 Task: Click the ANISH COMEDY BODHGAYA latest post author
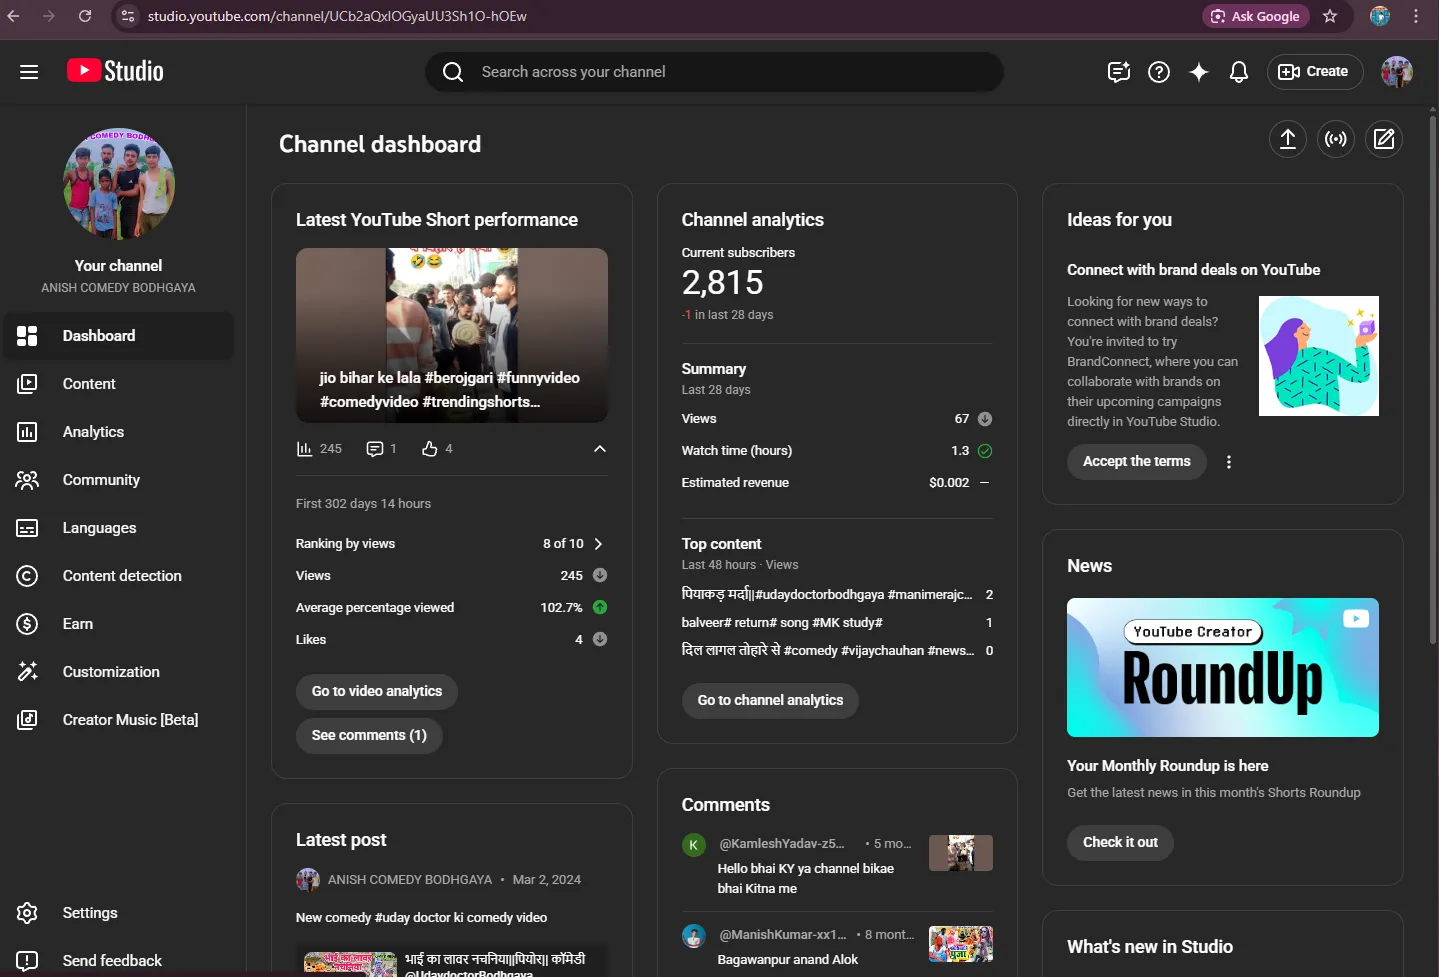point(410,880)
